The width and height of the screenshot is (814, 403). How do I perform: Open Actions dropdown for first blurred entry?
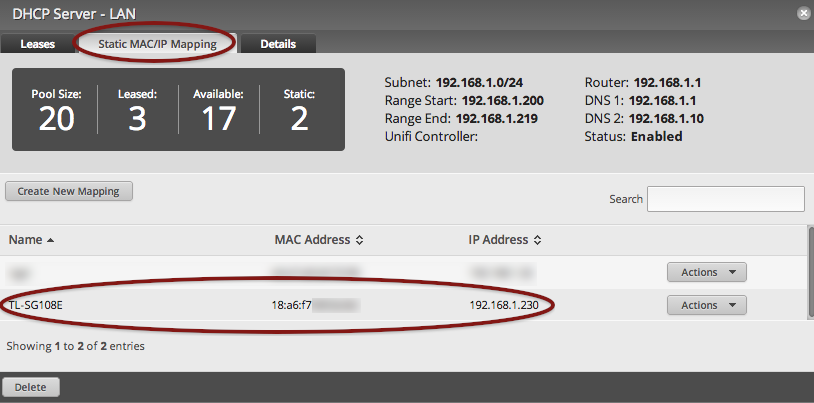707,272
